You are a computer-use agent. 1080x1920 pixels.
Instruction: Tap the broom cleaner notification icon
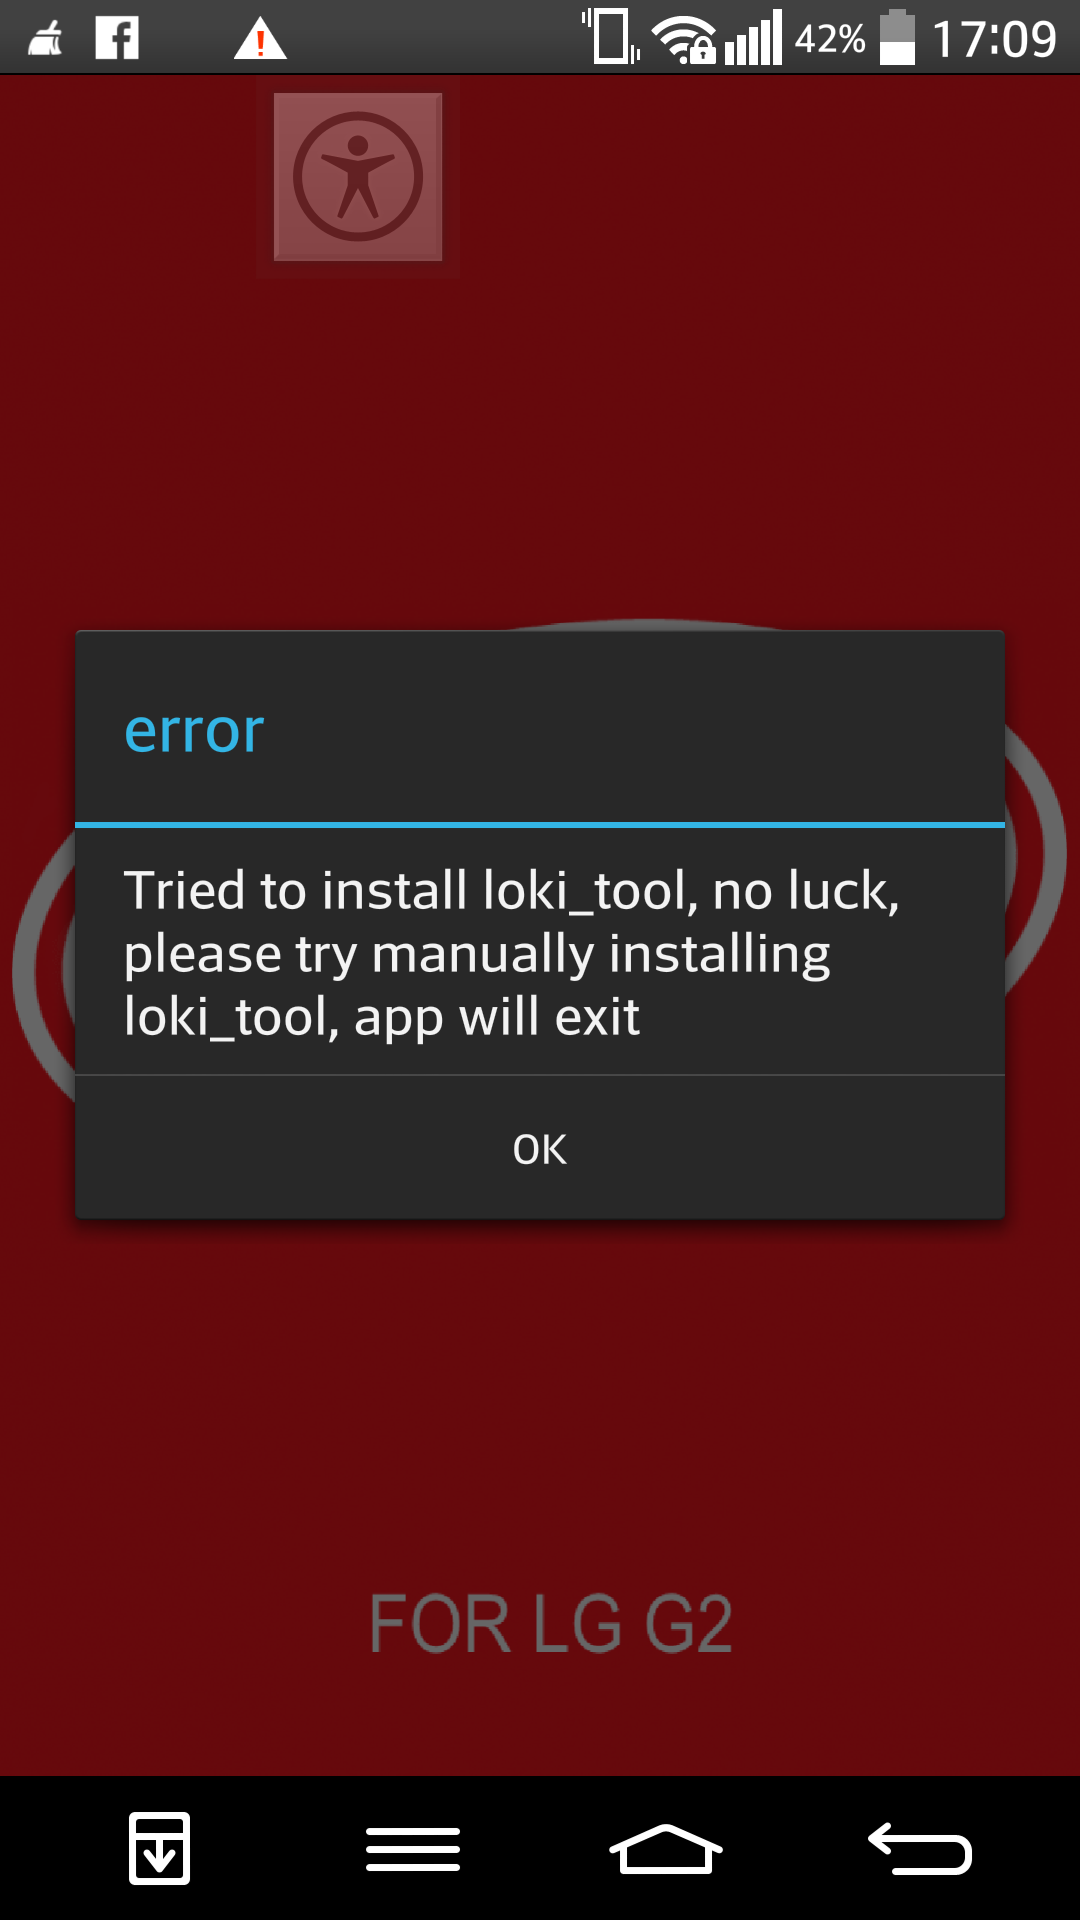click(45, 40)
